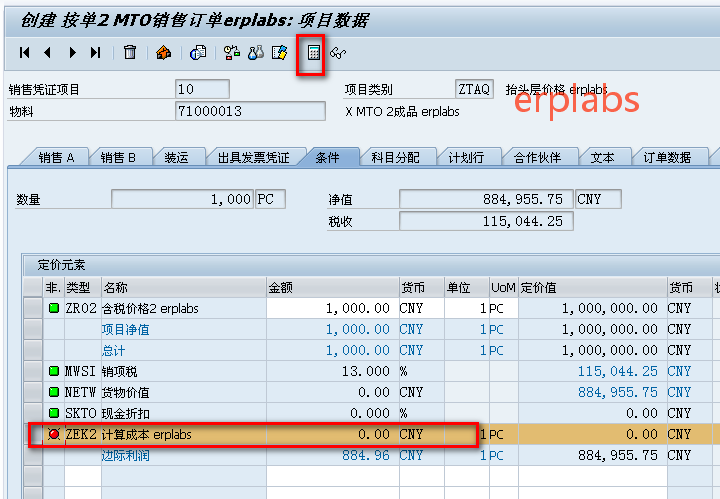Click the glasses display icon
720x499 pixels.
(338, 53)
